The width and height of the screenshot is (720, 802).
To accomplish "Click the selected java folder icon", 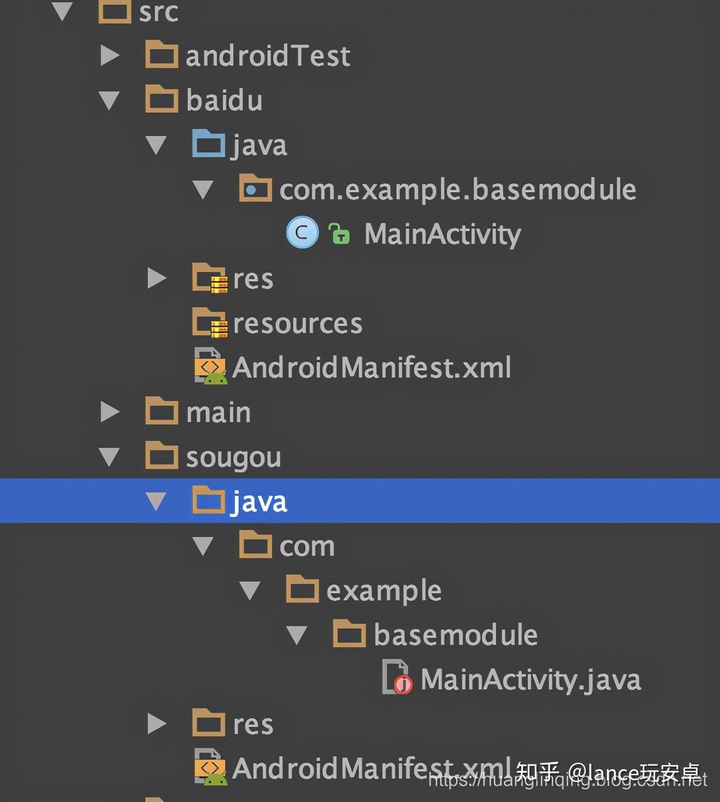I will pyautogui.click(x=209, y=500).
